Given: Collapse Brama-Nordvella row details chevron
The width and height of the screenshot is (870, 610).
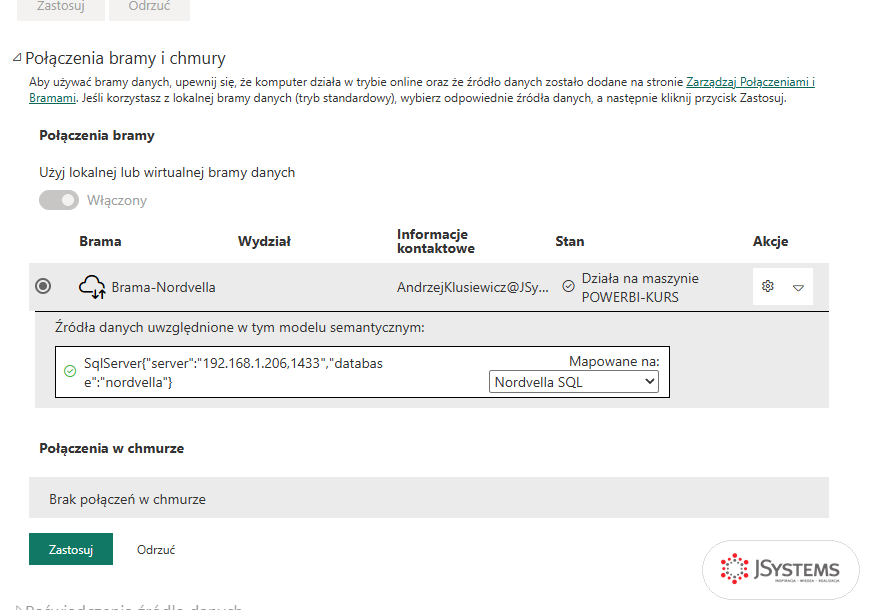Looking at the screenshot, I should (x=798, y=288).
